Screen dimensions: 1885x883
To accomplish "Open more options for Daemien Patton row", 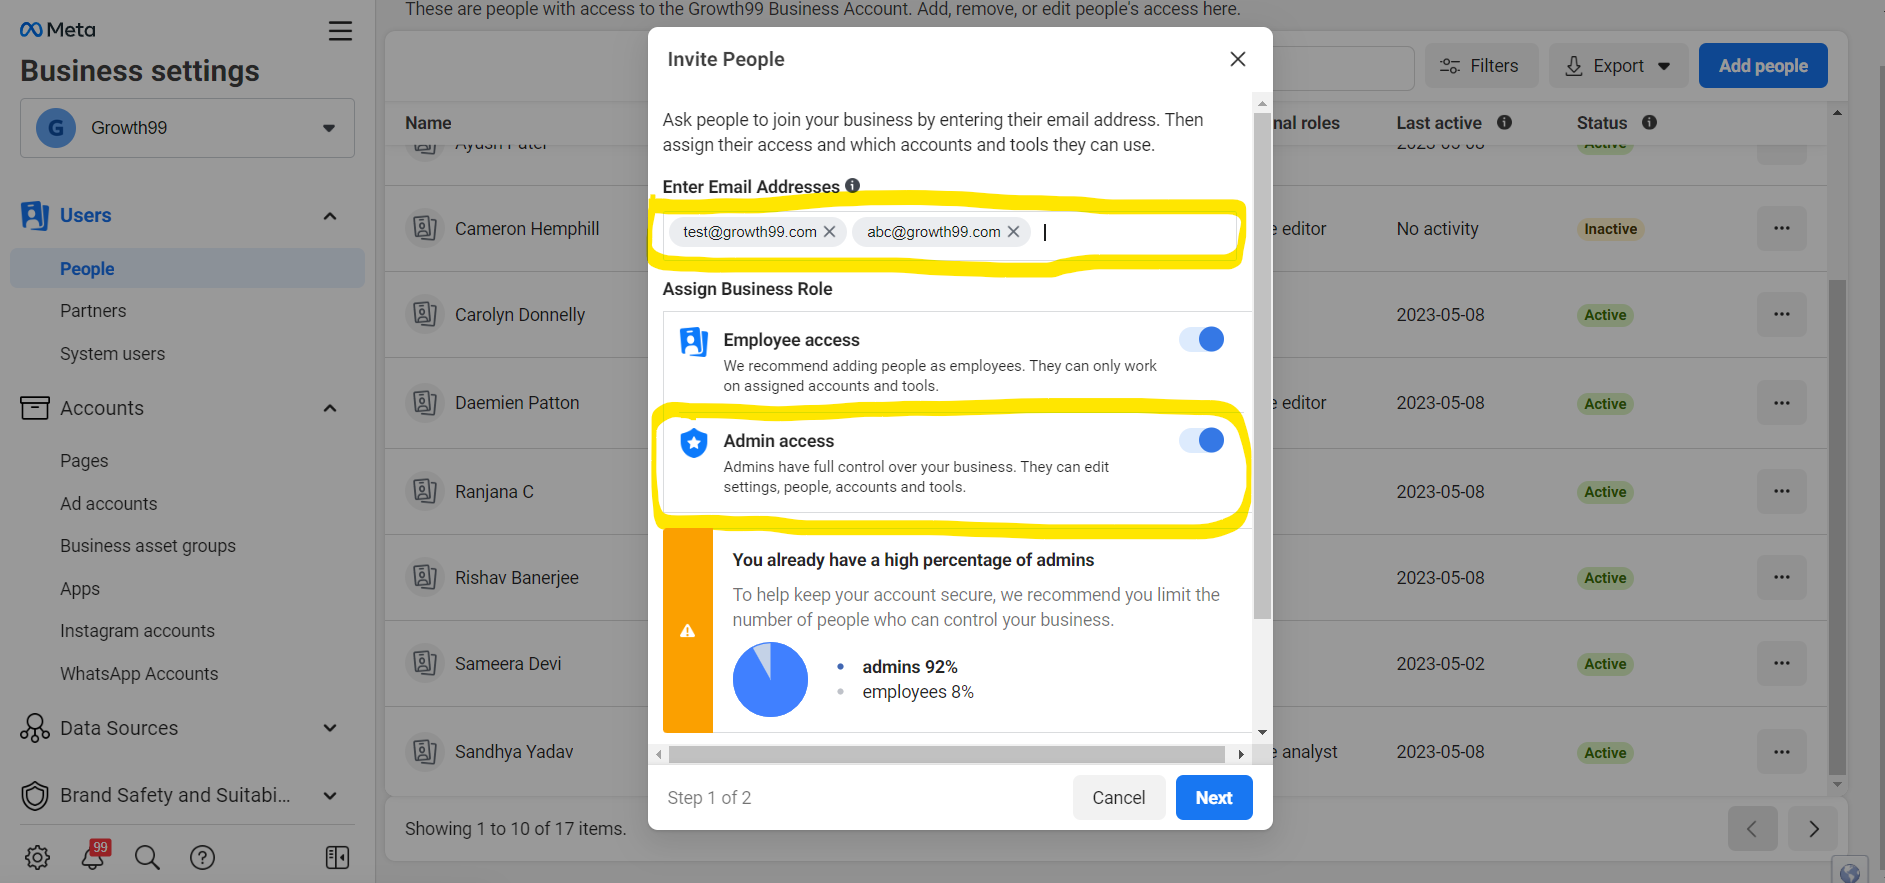I will coord(1782,403).
